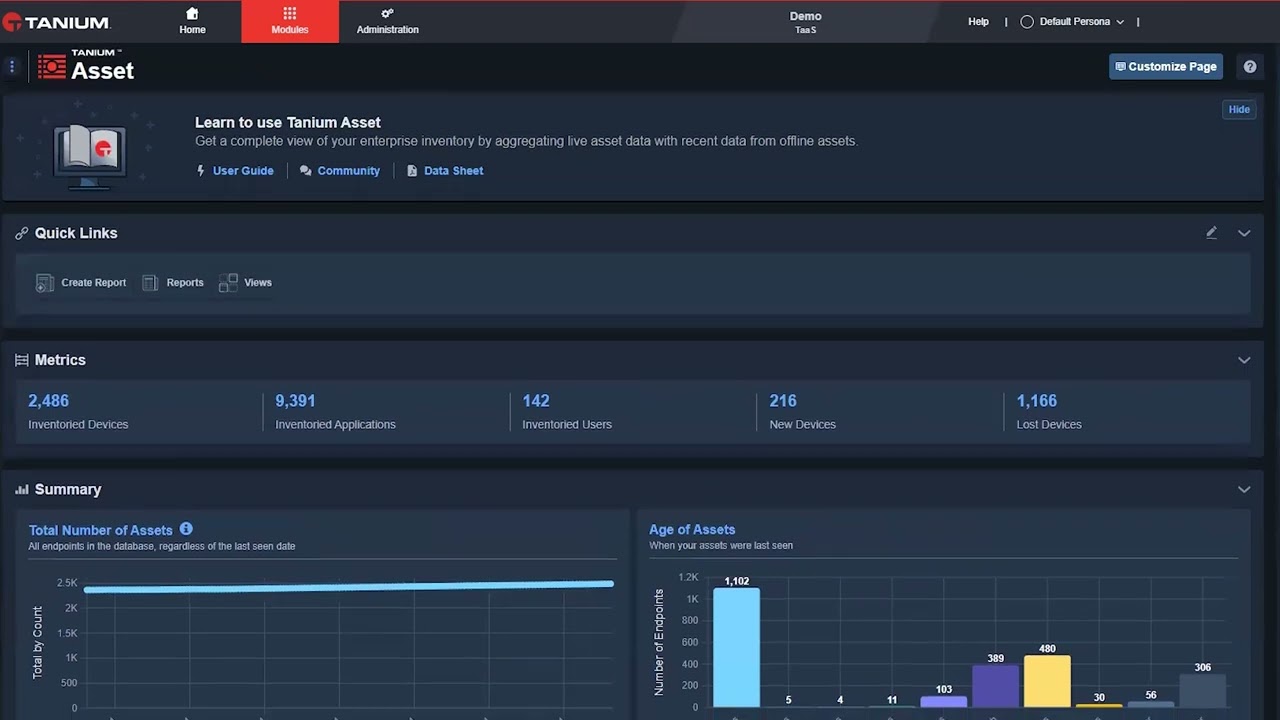Screen dimensions: 1280x720
Task: Open the Age of Assets chart title
Action: pos(692,530)
